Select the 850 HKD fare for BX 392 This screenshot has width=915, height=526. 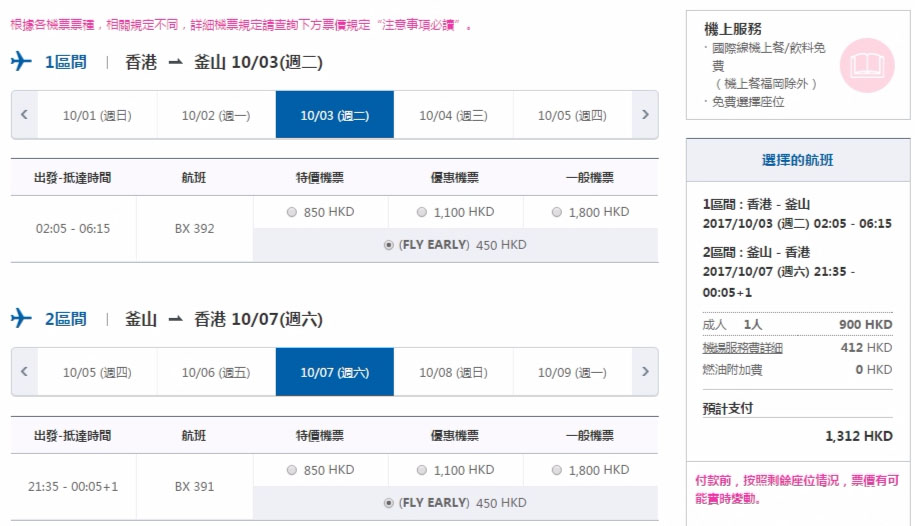(x=292, y=213)
